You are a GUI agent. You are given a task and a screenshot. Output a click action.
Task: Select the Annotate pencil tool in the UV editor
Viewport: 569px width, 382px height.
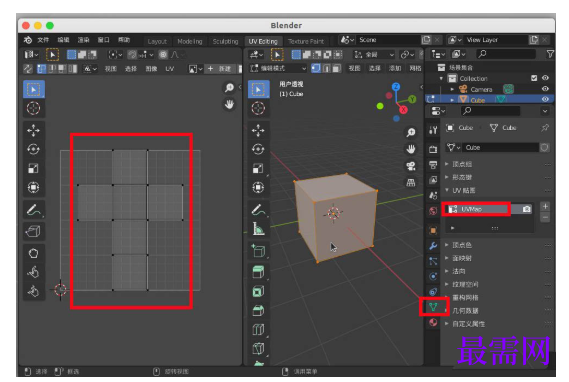click(x=34, y=210)
